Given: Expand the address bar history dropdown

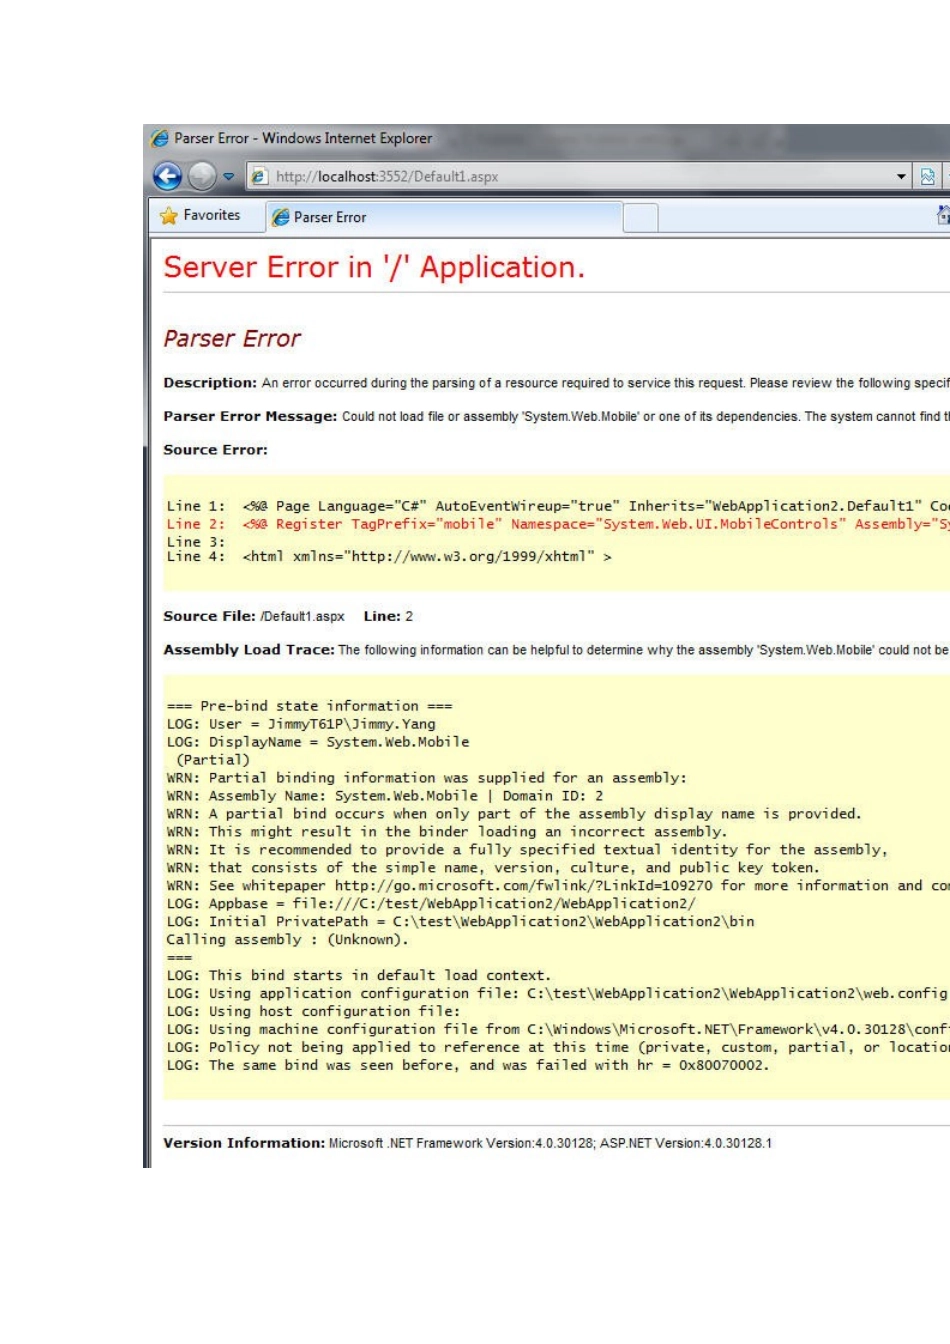Looking at the screenshot, I should [x=901, y=177].
